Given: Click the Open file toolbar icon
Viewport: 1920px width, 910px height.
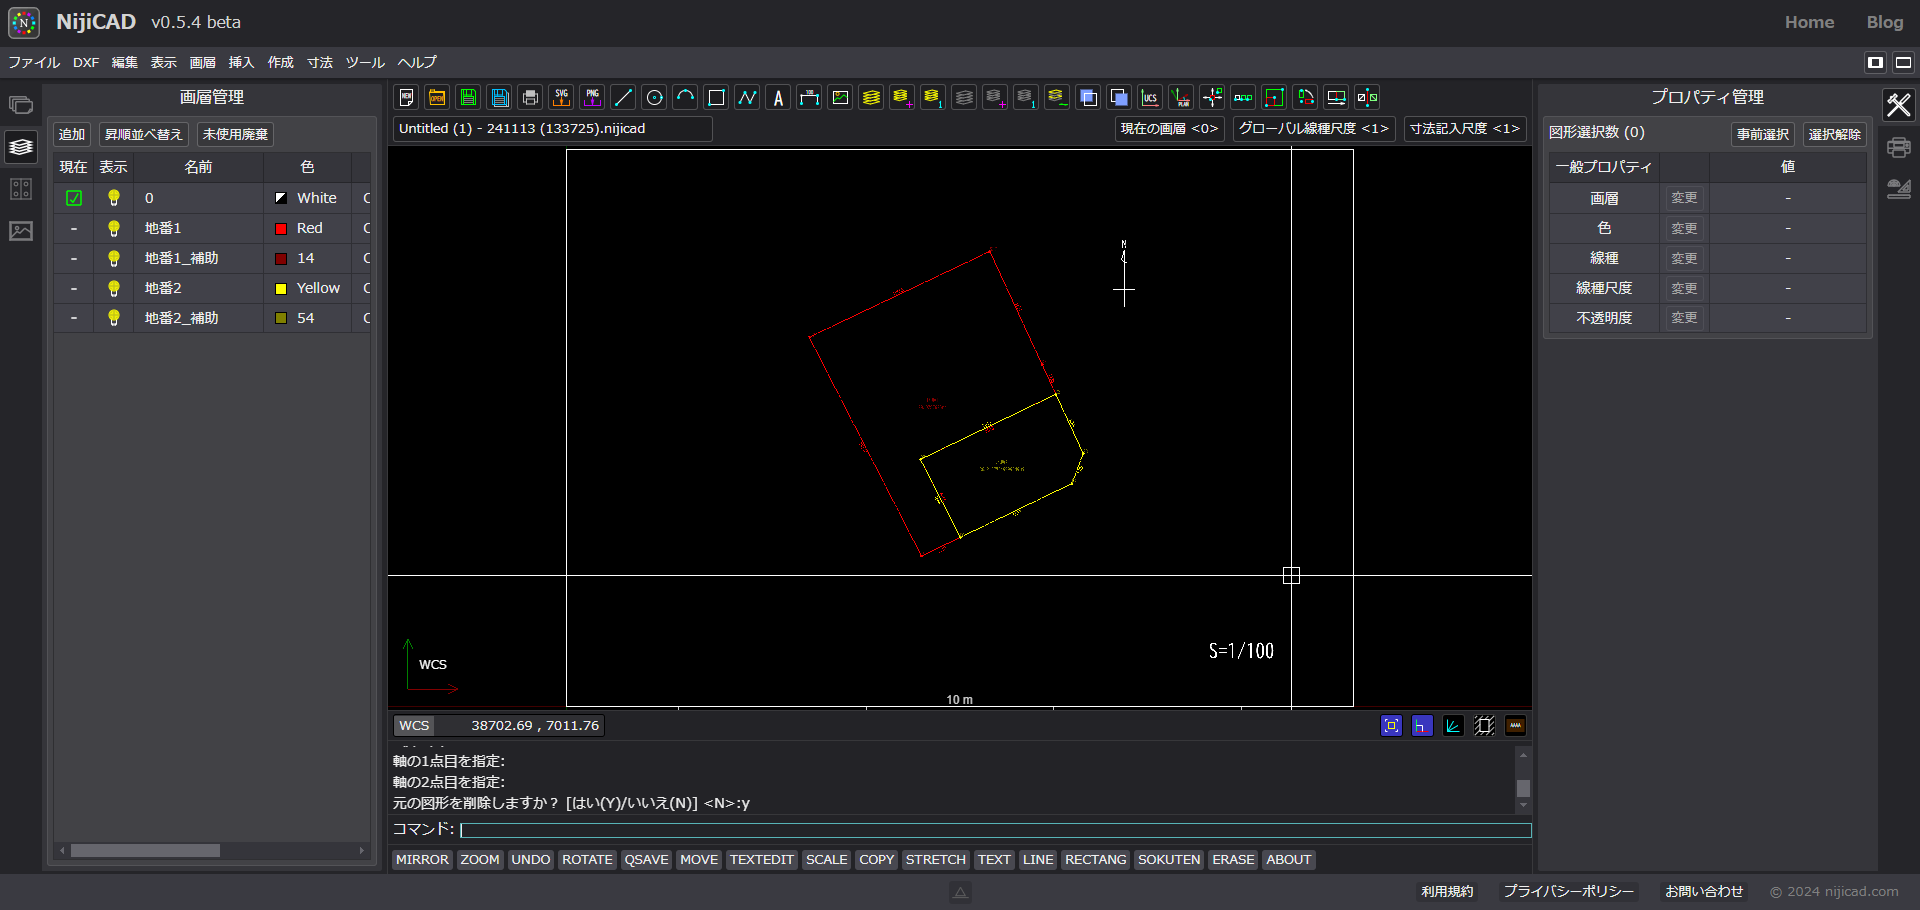Looking at the screenshot, I should [437, 97].
